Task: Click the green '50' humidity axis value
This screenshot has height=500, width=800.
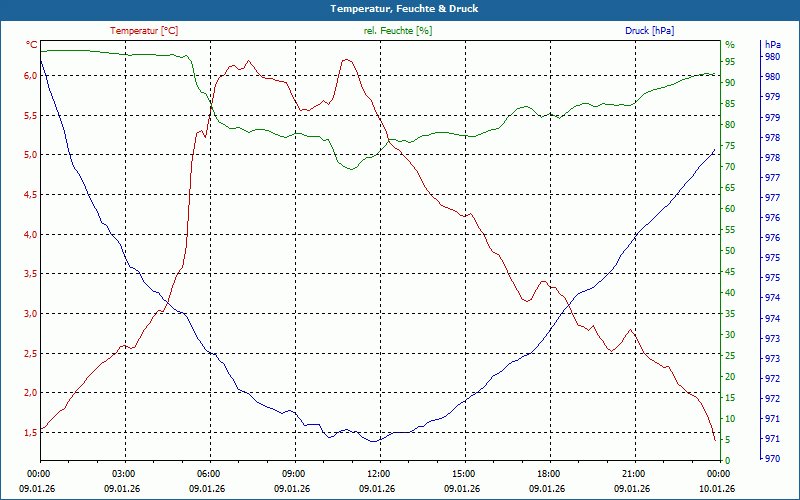Action: coord(730,251)
